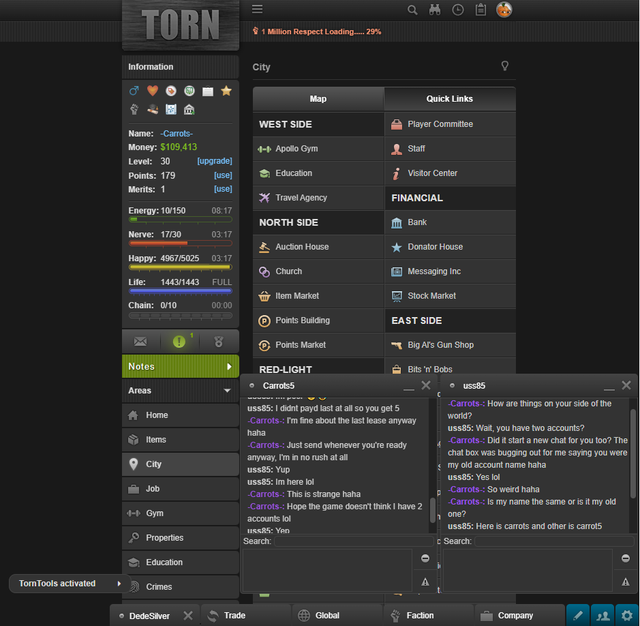
Task: Open the Faction chat tab
Action: click(429, 615)
